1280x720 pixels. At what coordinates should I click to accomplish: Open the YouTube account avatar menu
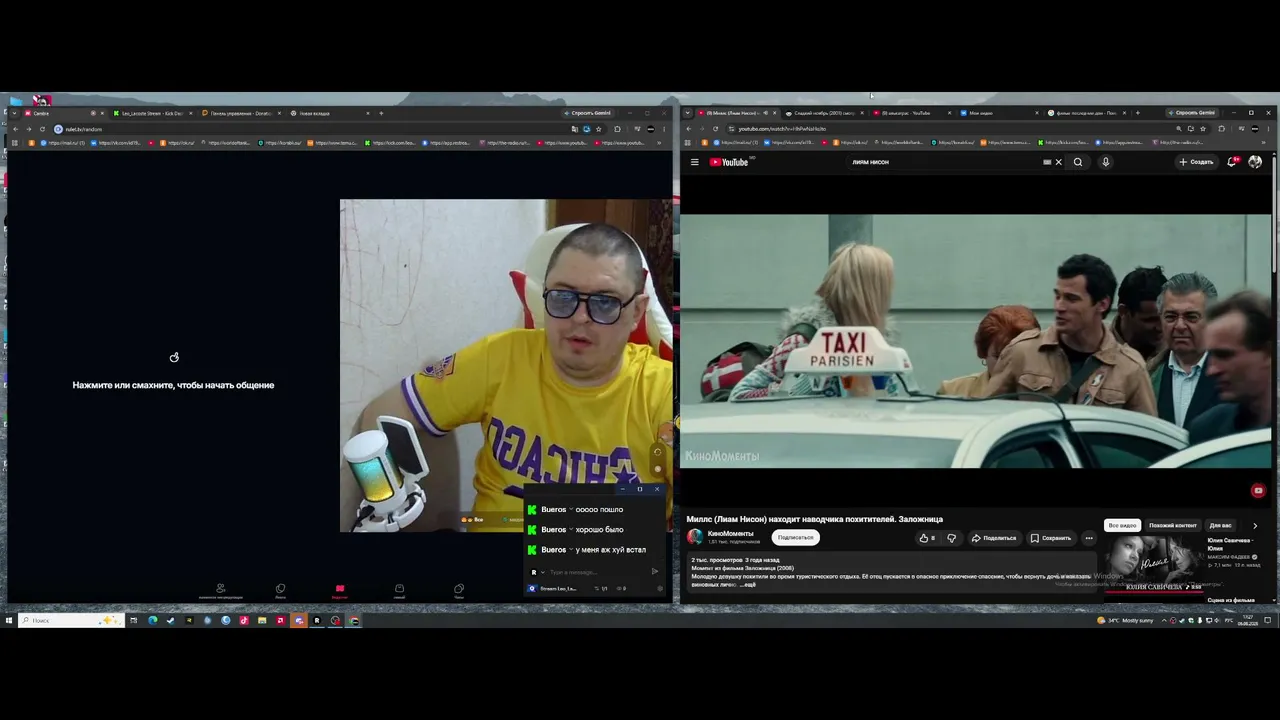(1255, 162)
